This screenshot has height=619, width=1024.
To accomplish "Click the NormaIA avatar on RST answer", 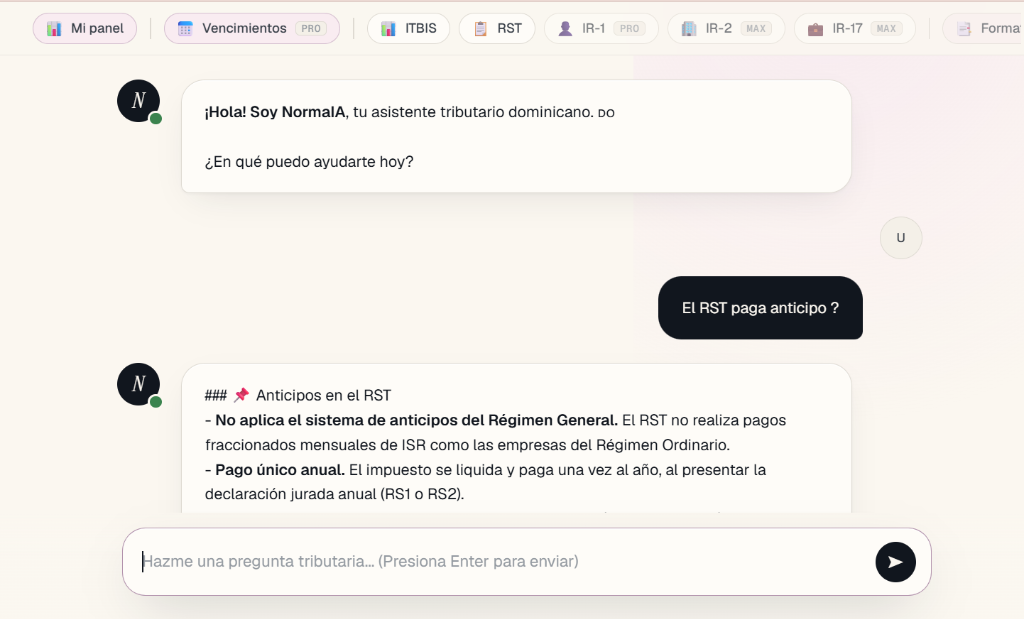I will [x=138, y=384].
